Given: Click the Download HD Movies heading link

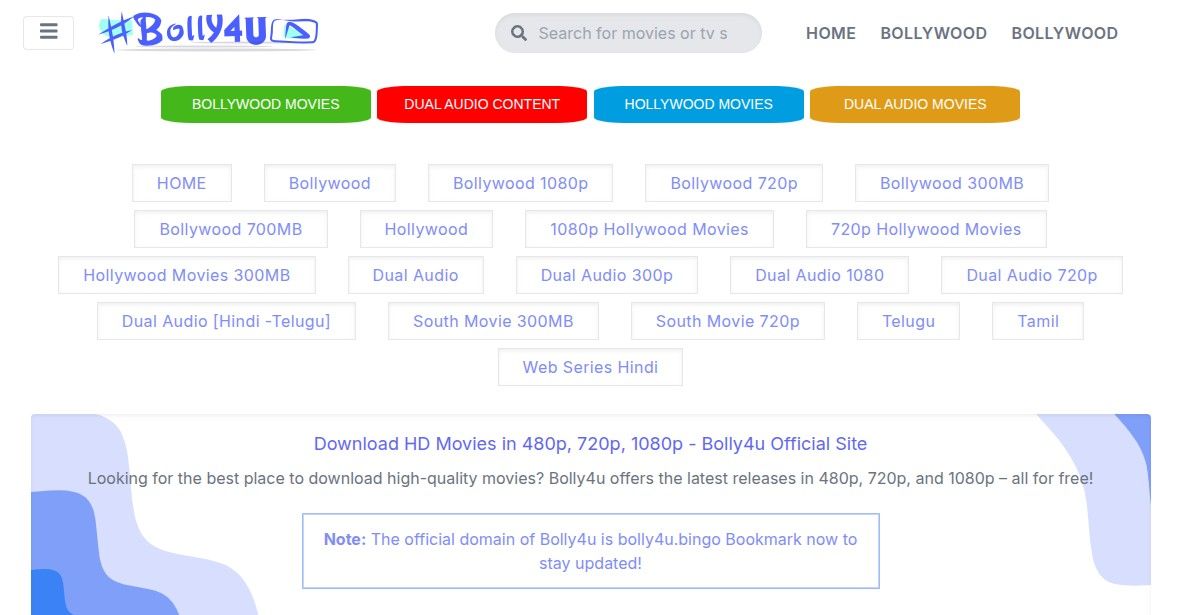Looking at the screenshot, I should 590,444.
